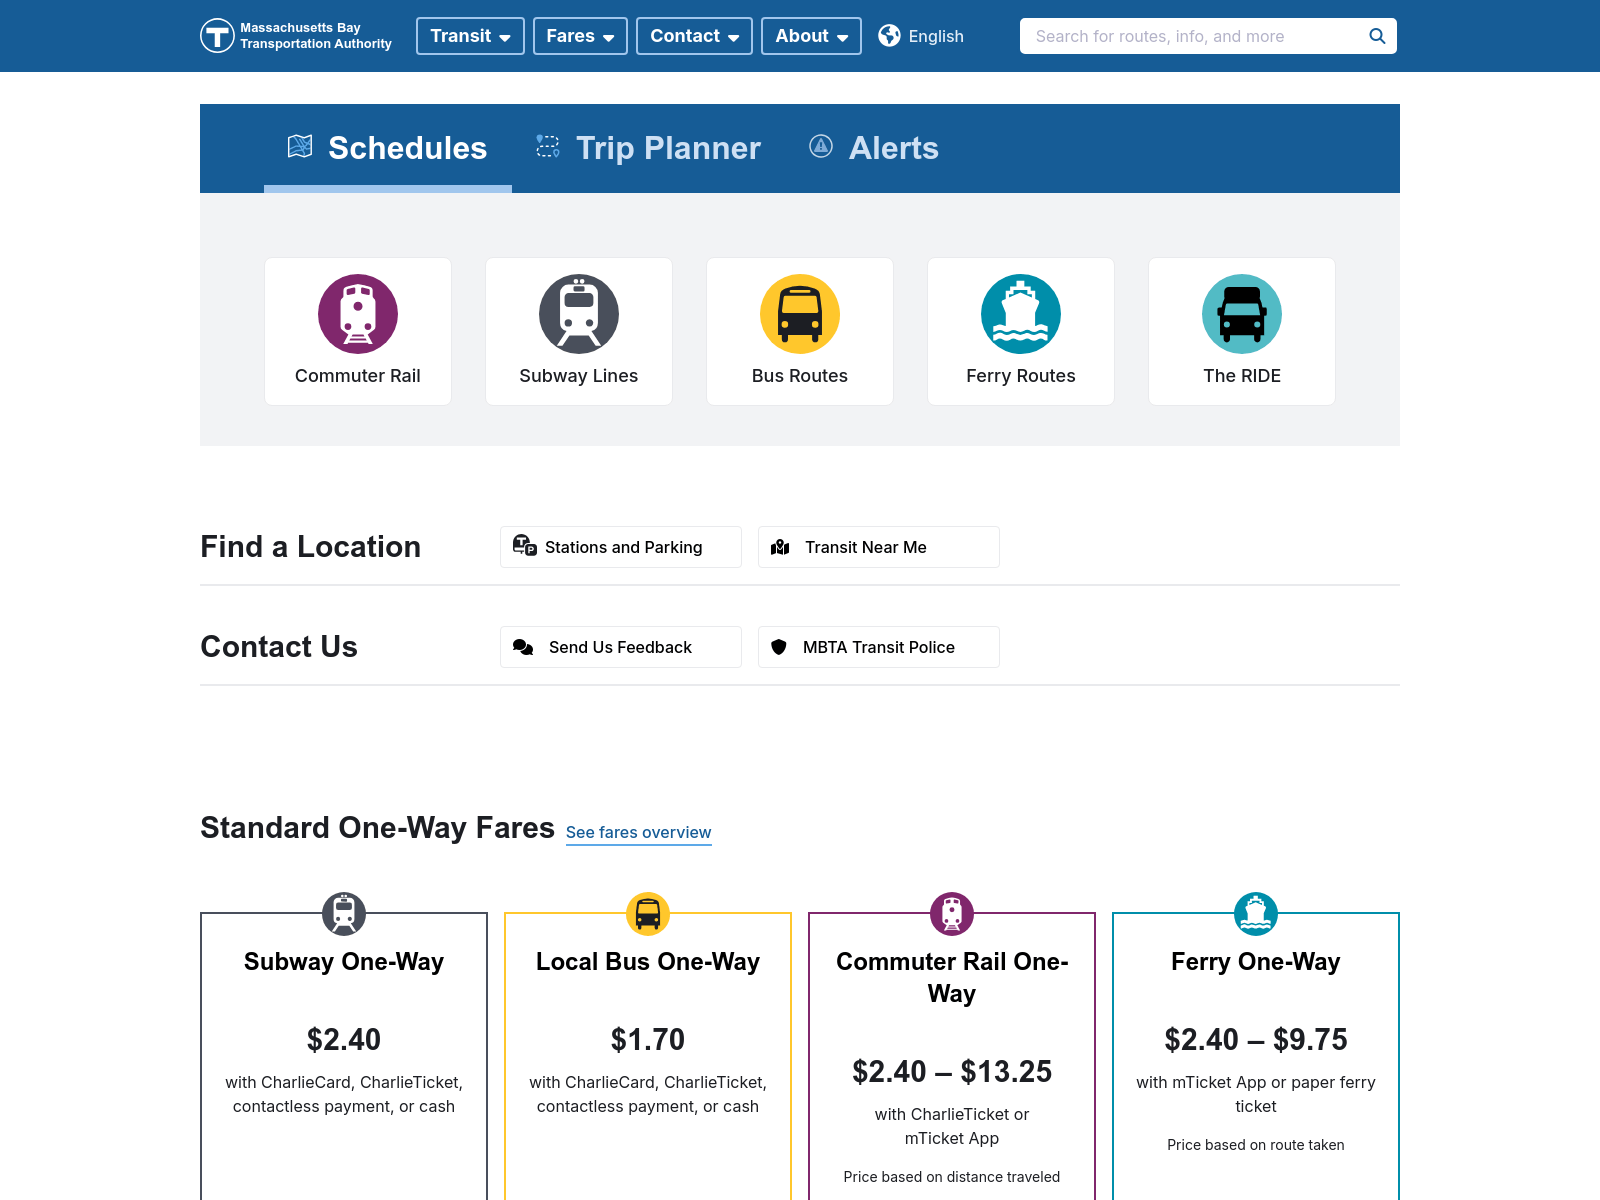
Task: Open Stations and Parking button
Action: 621,547
